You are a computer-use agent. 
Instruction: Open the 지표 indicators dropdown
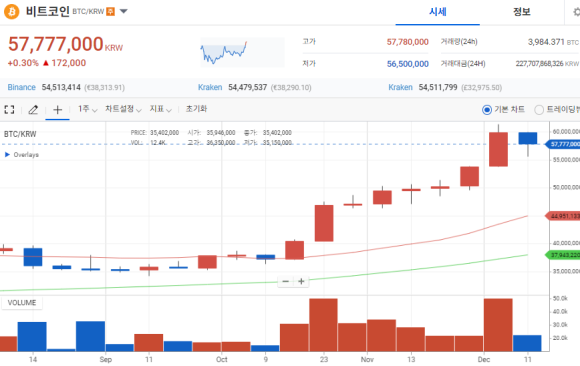161,109
